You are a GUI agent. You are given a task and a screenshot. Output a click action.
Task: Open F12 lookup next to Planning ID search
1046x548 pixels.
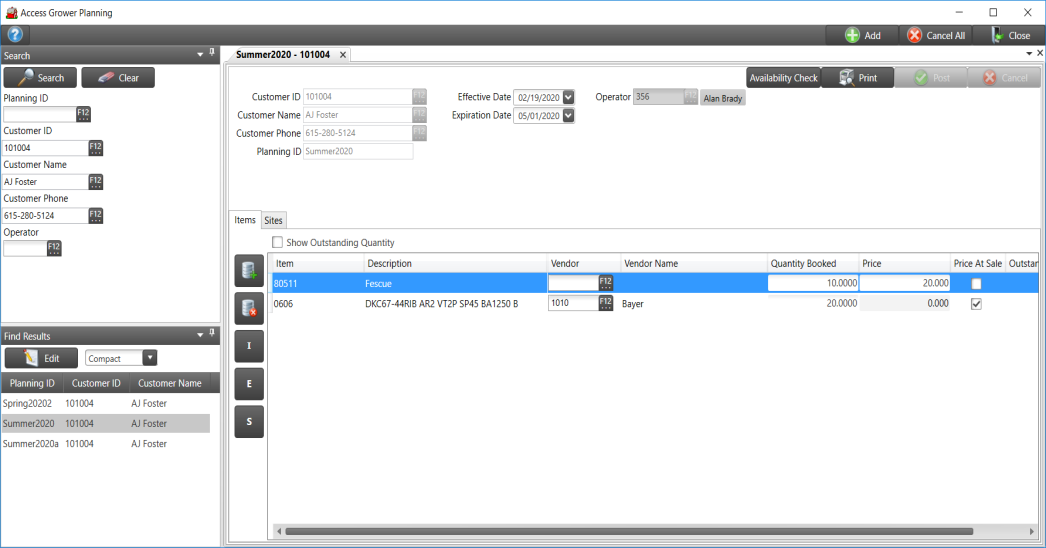(83, 114)
